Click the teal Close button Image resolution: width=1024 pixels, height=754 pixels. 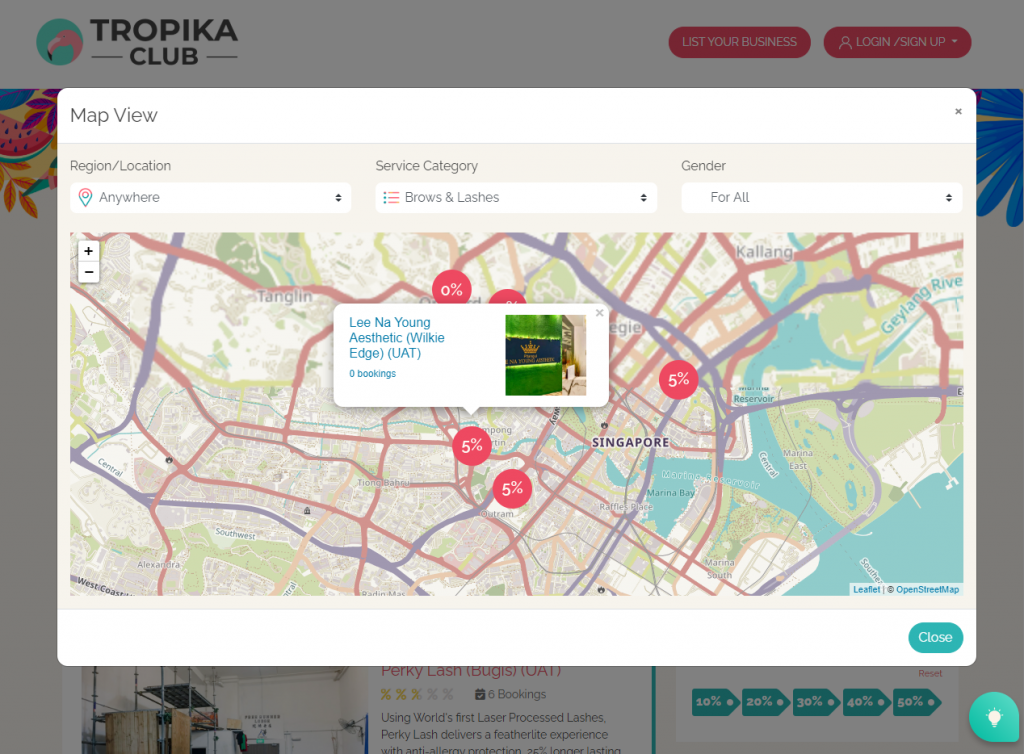[x=935, y=637]
